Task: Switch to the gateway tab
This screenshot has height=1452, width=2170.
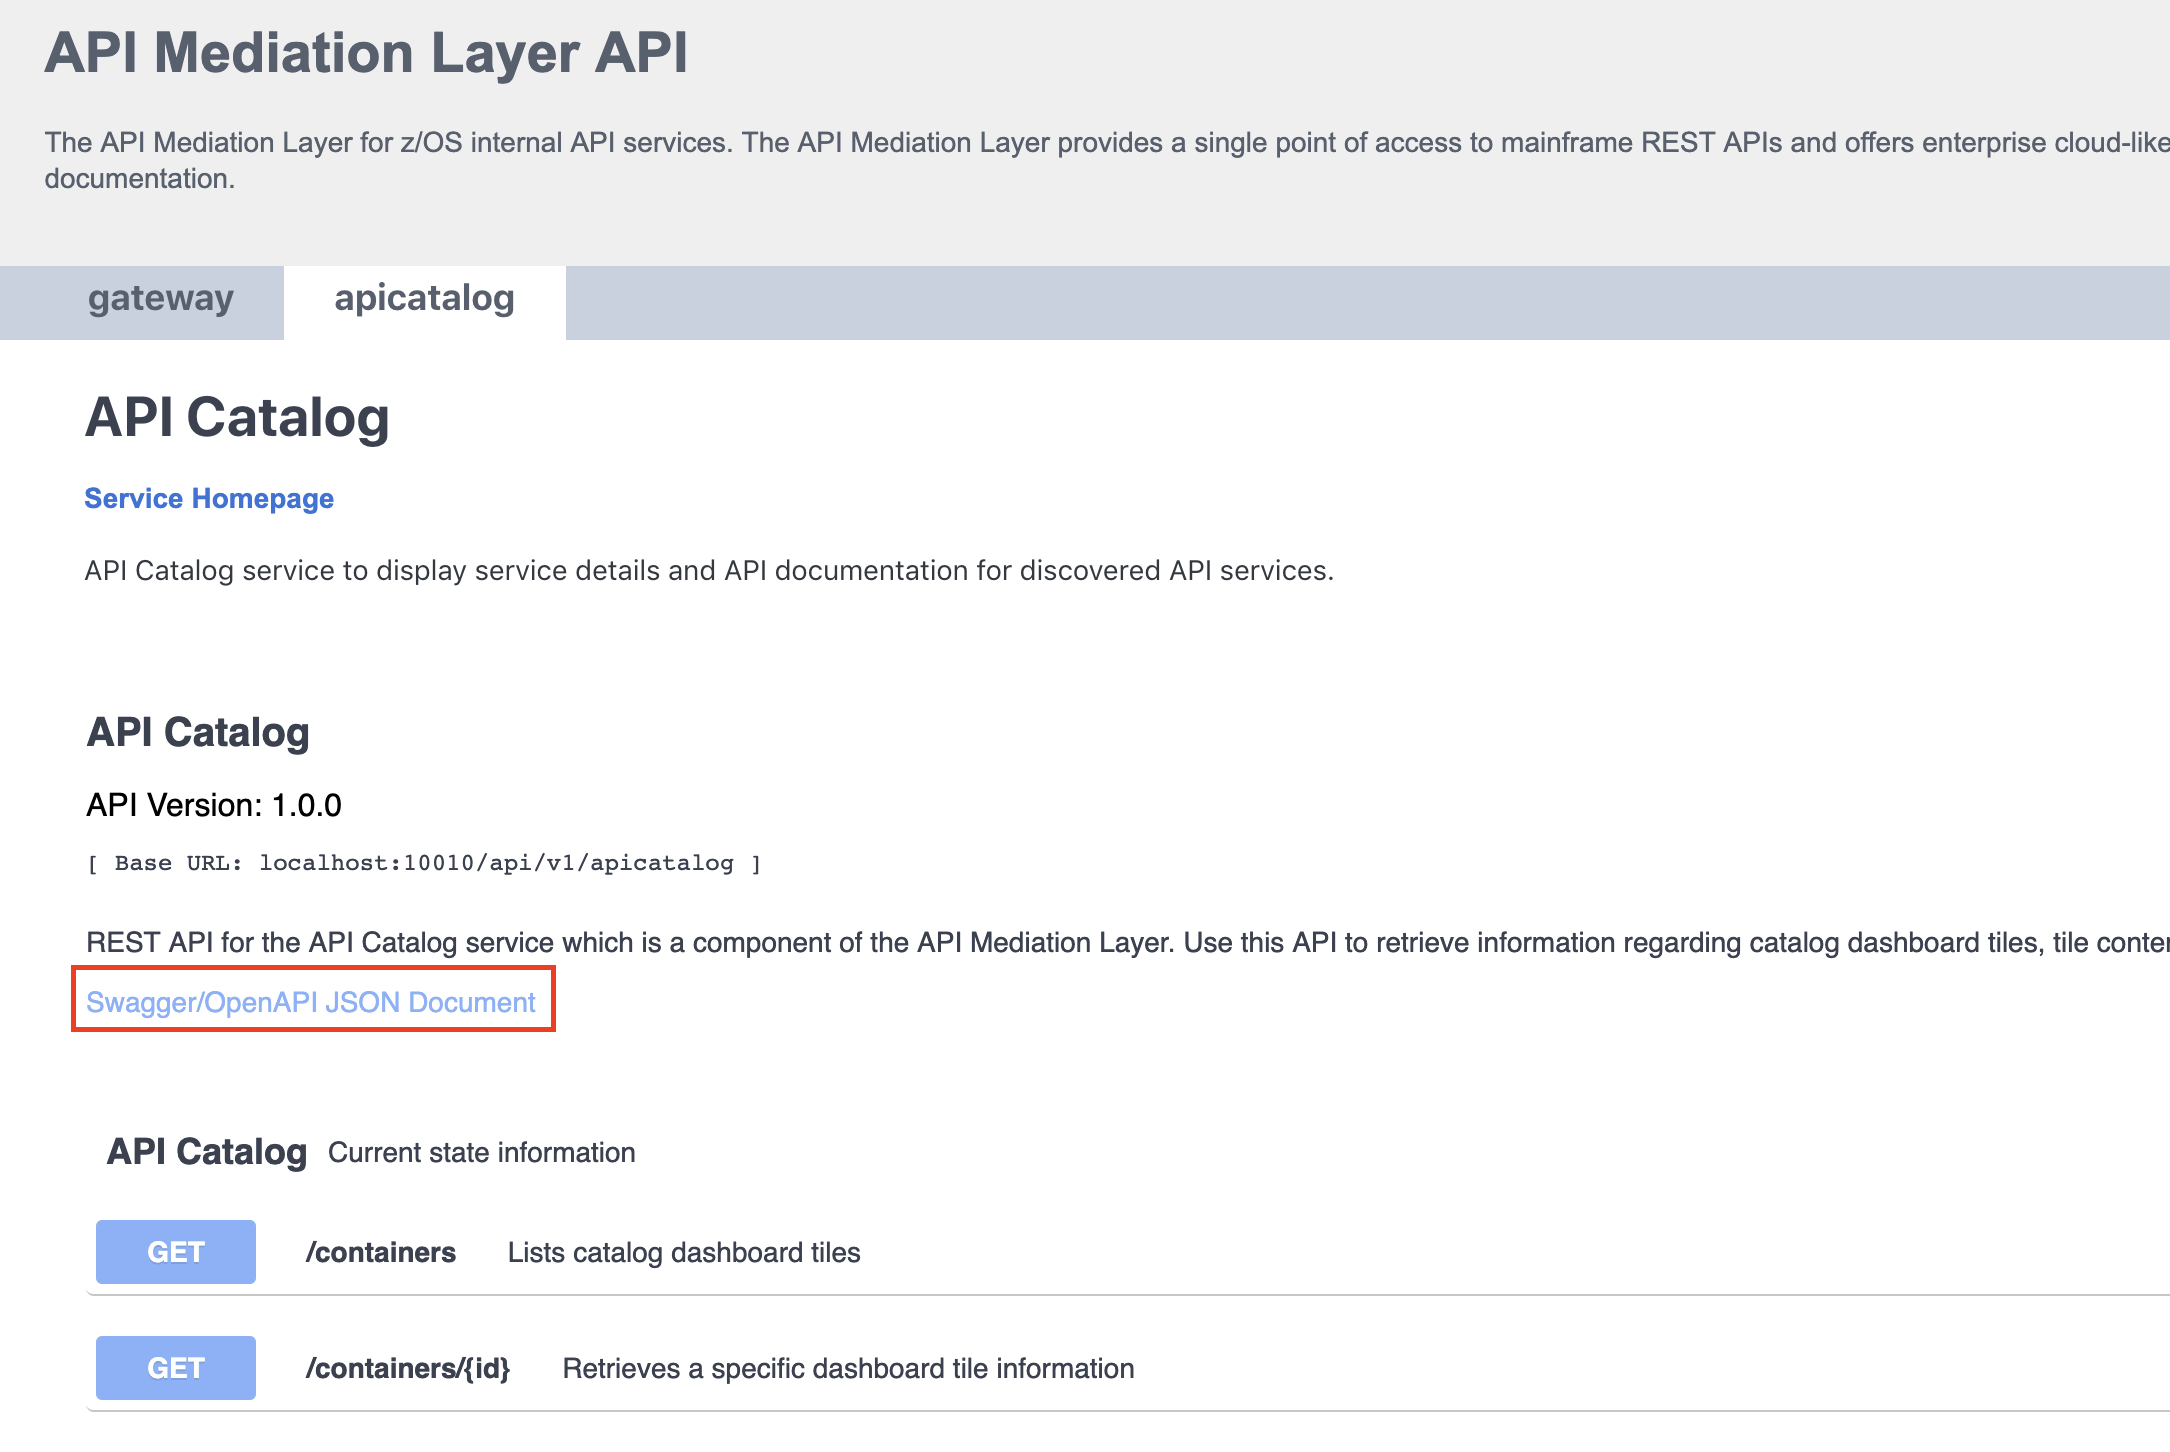Action: [x=160, y=299]
